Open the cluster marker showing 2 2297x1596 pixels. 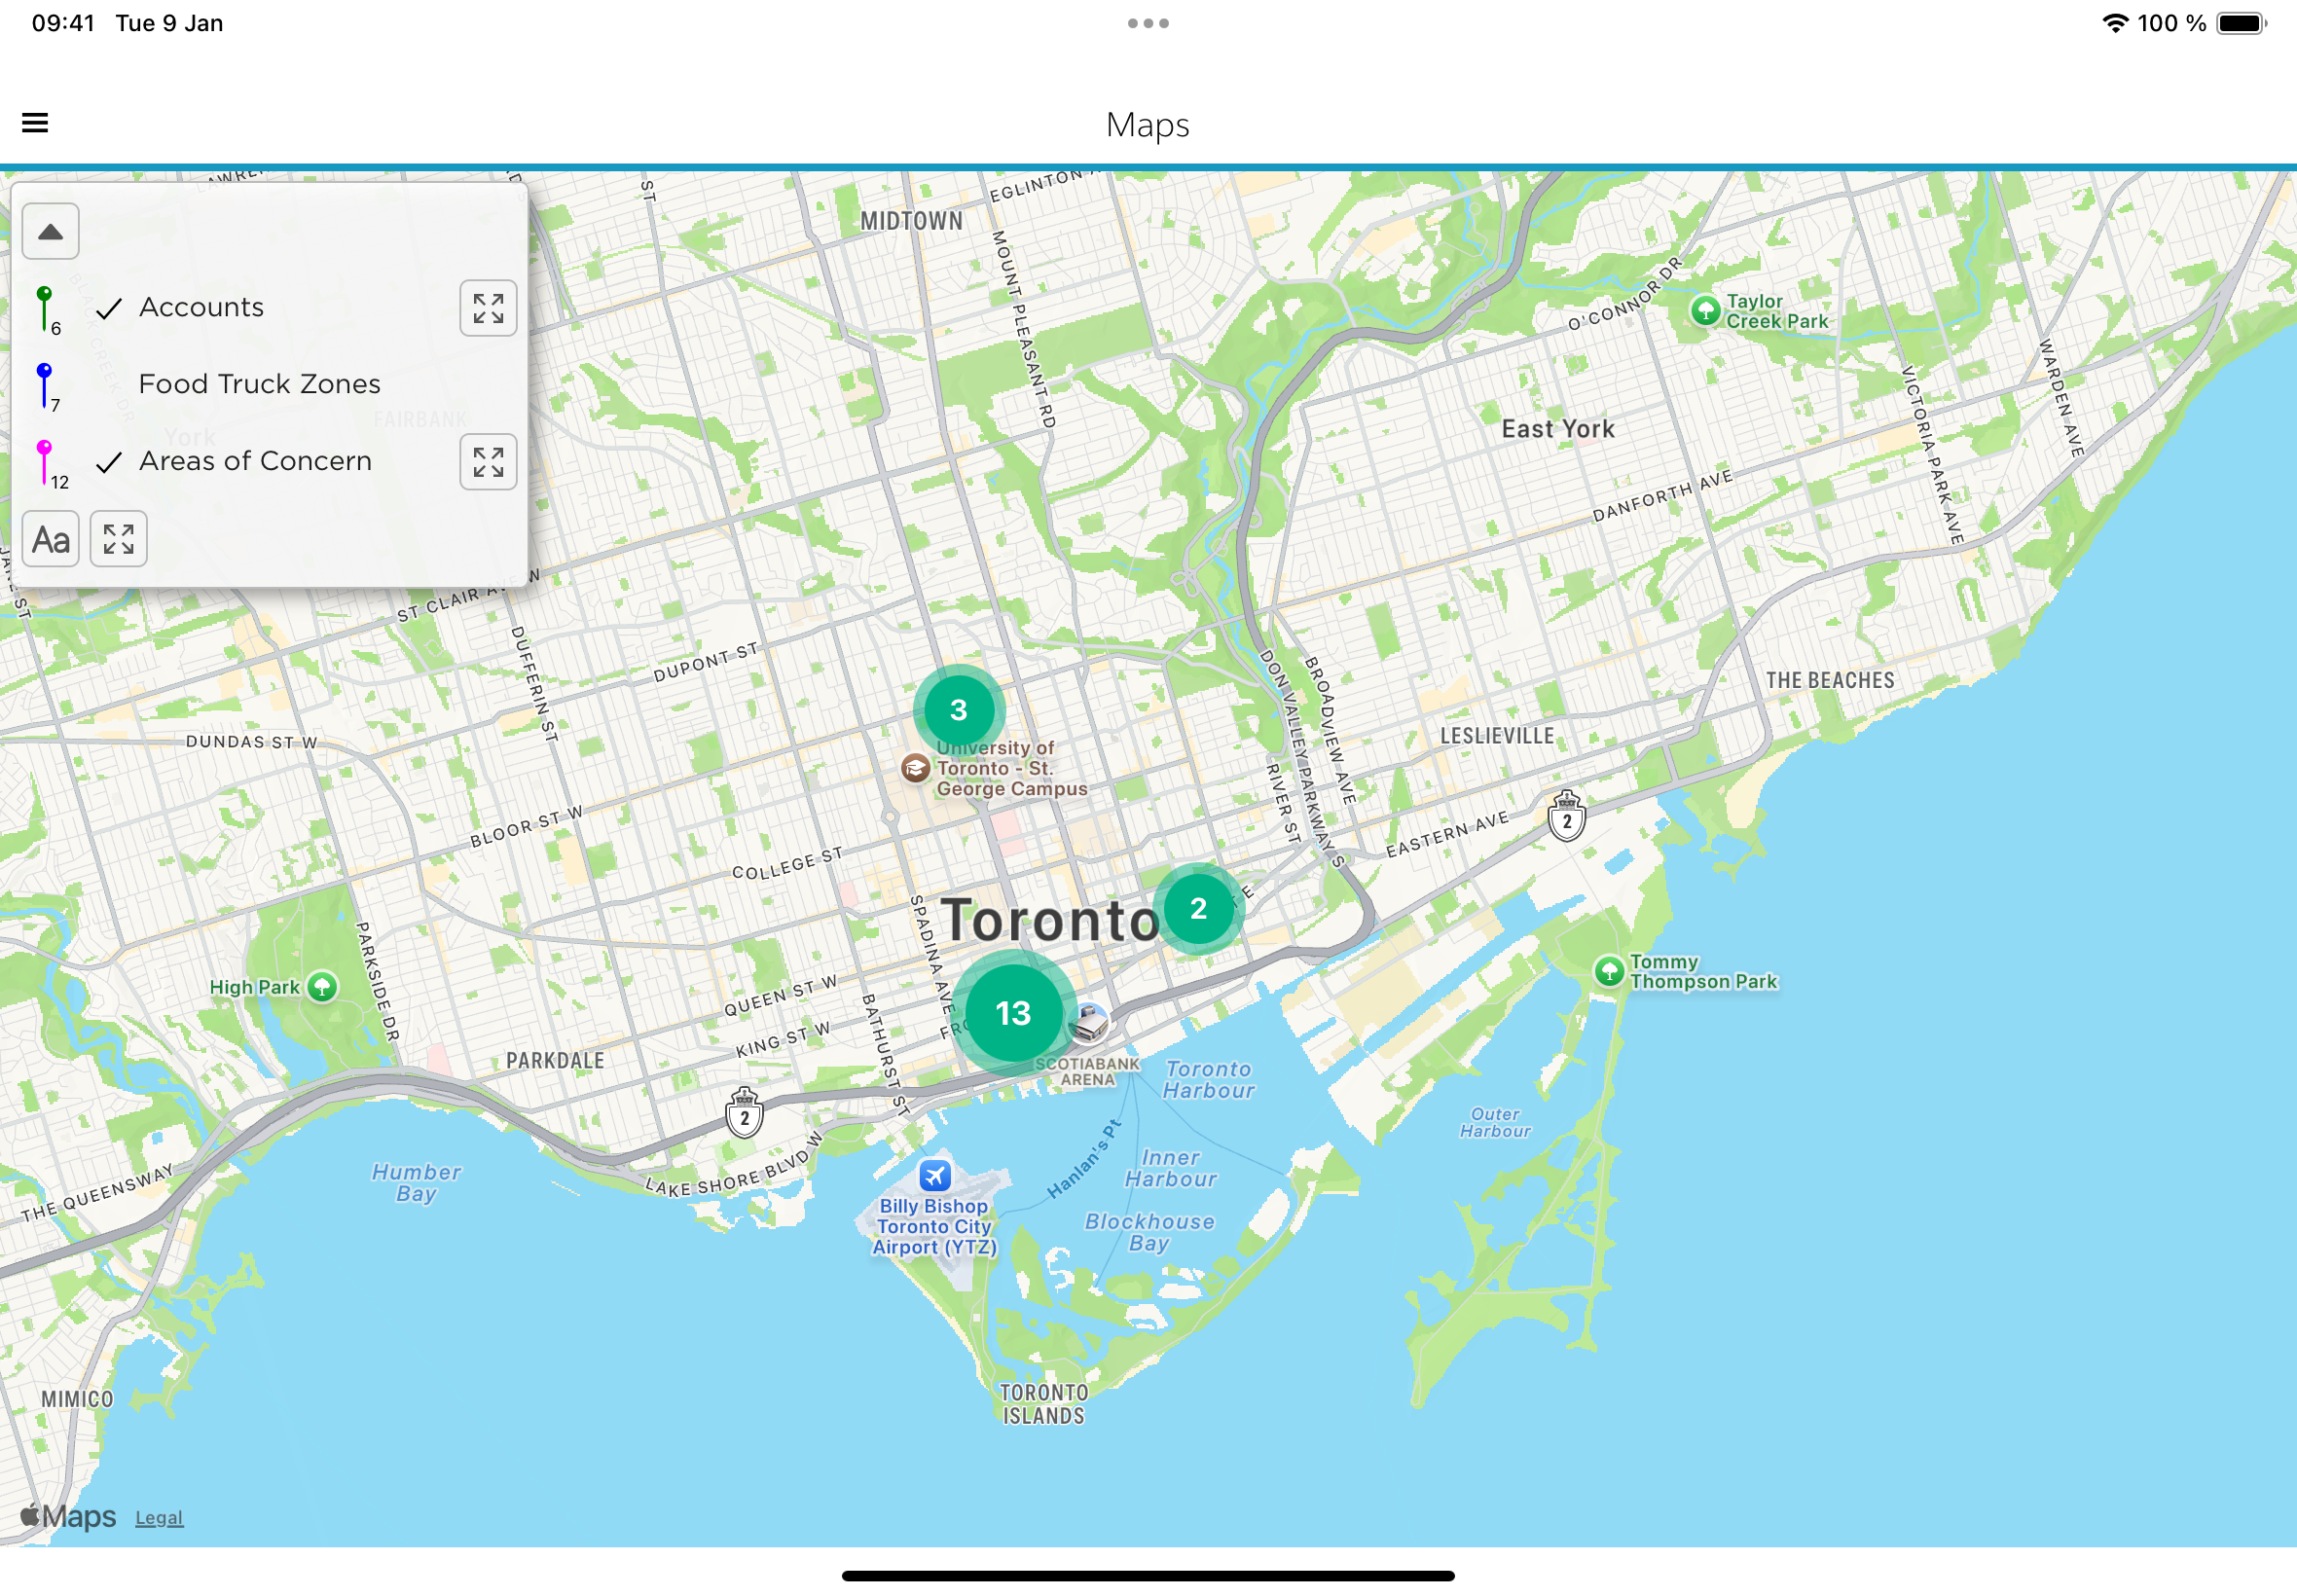pos(1198,909)
